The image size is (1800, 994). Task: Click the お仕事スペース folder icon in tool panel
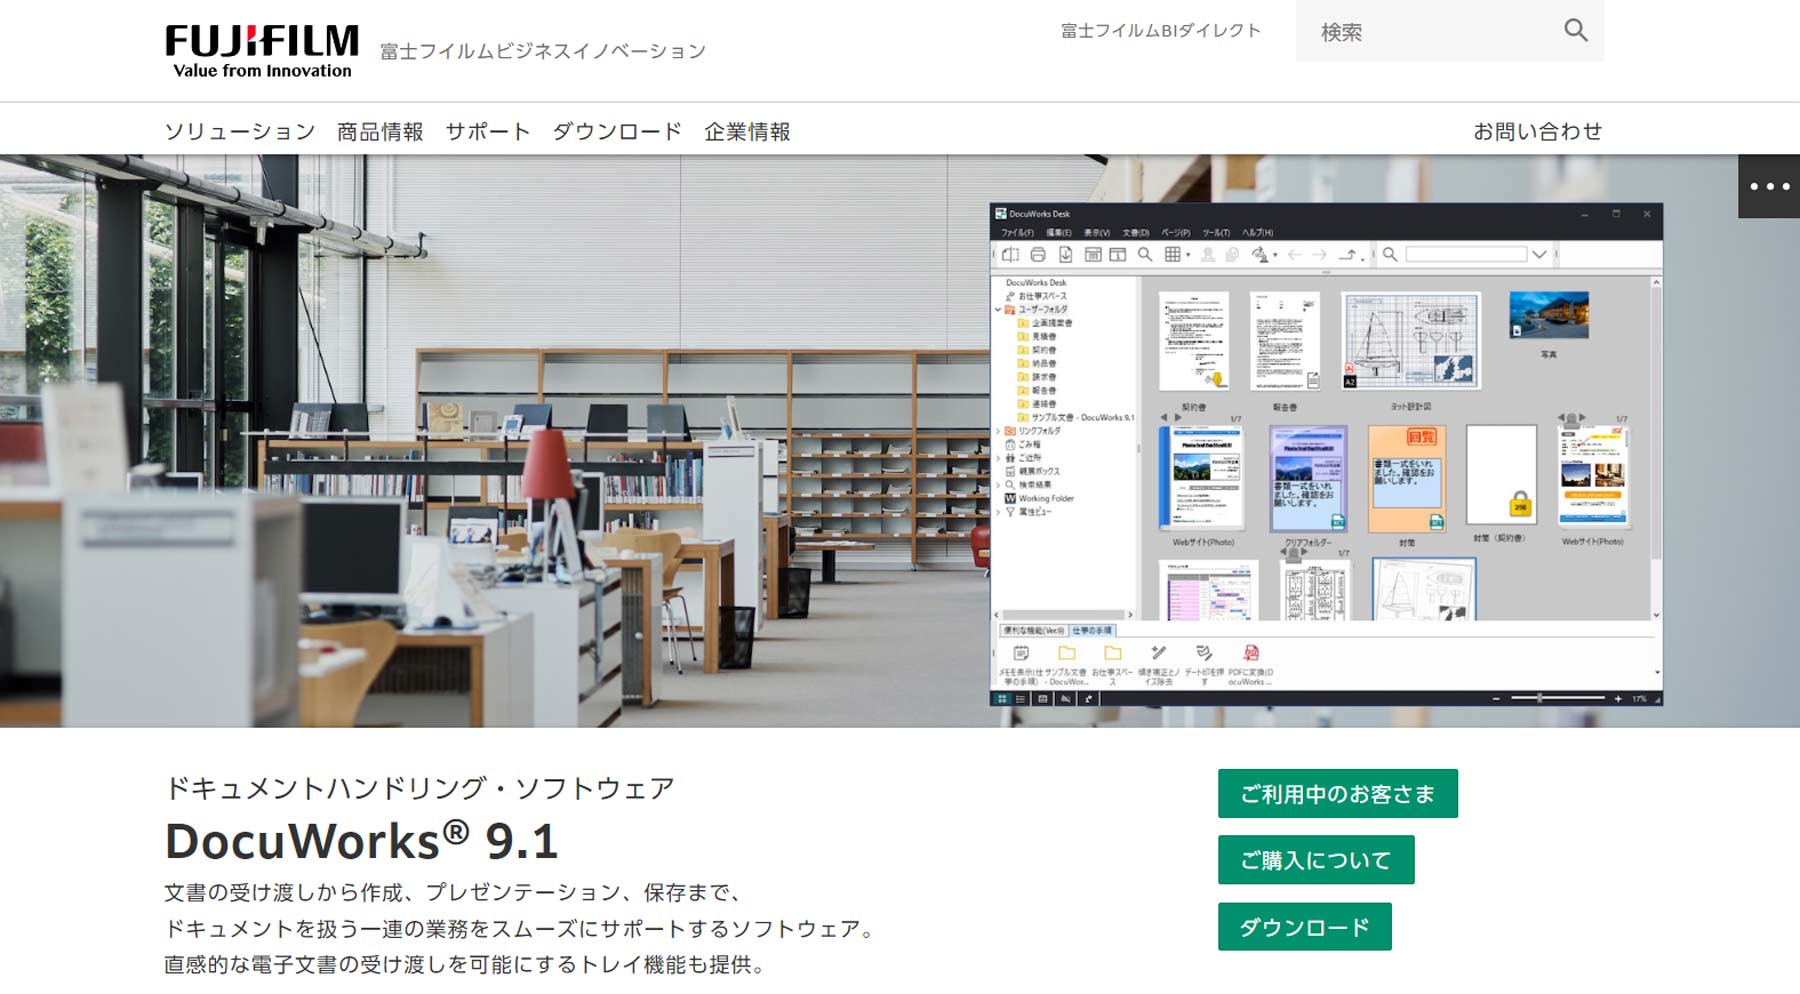[1112, 653]
